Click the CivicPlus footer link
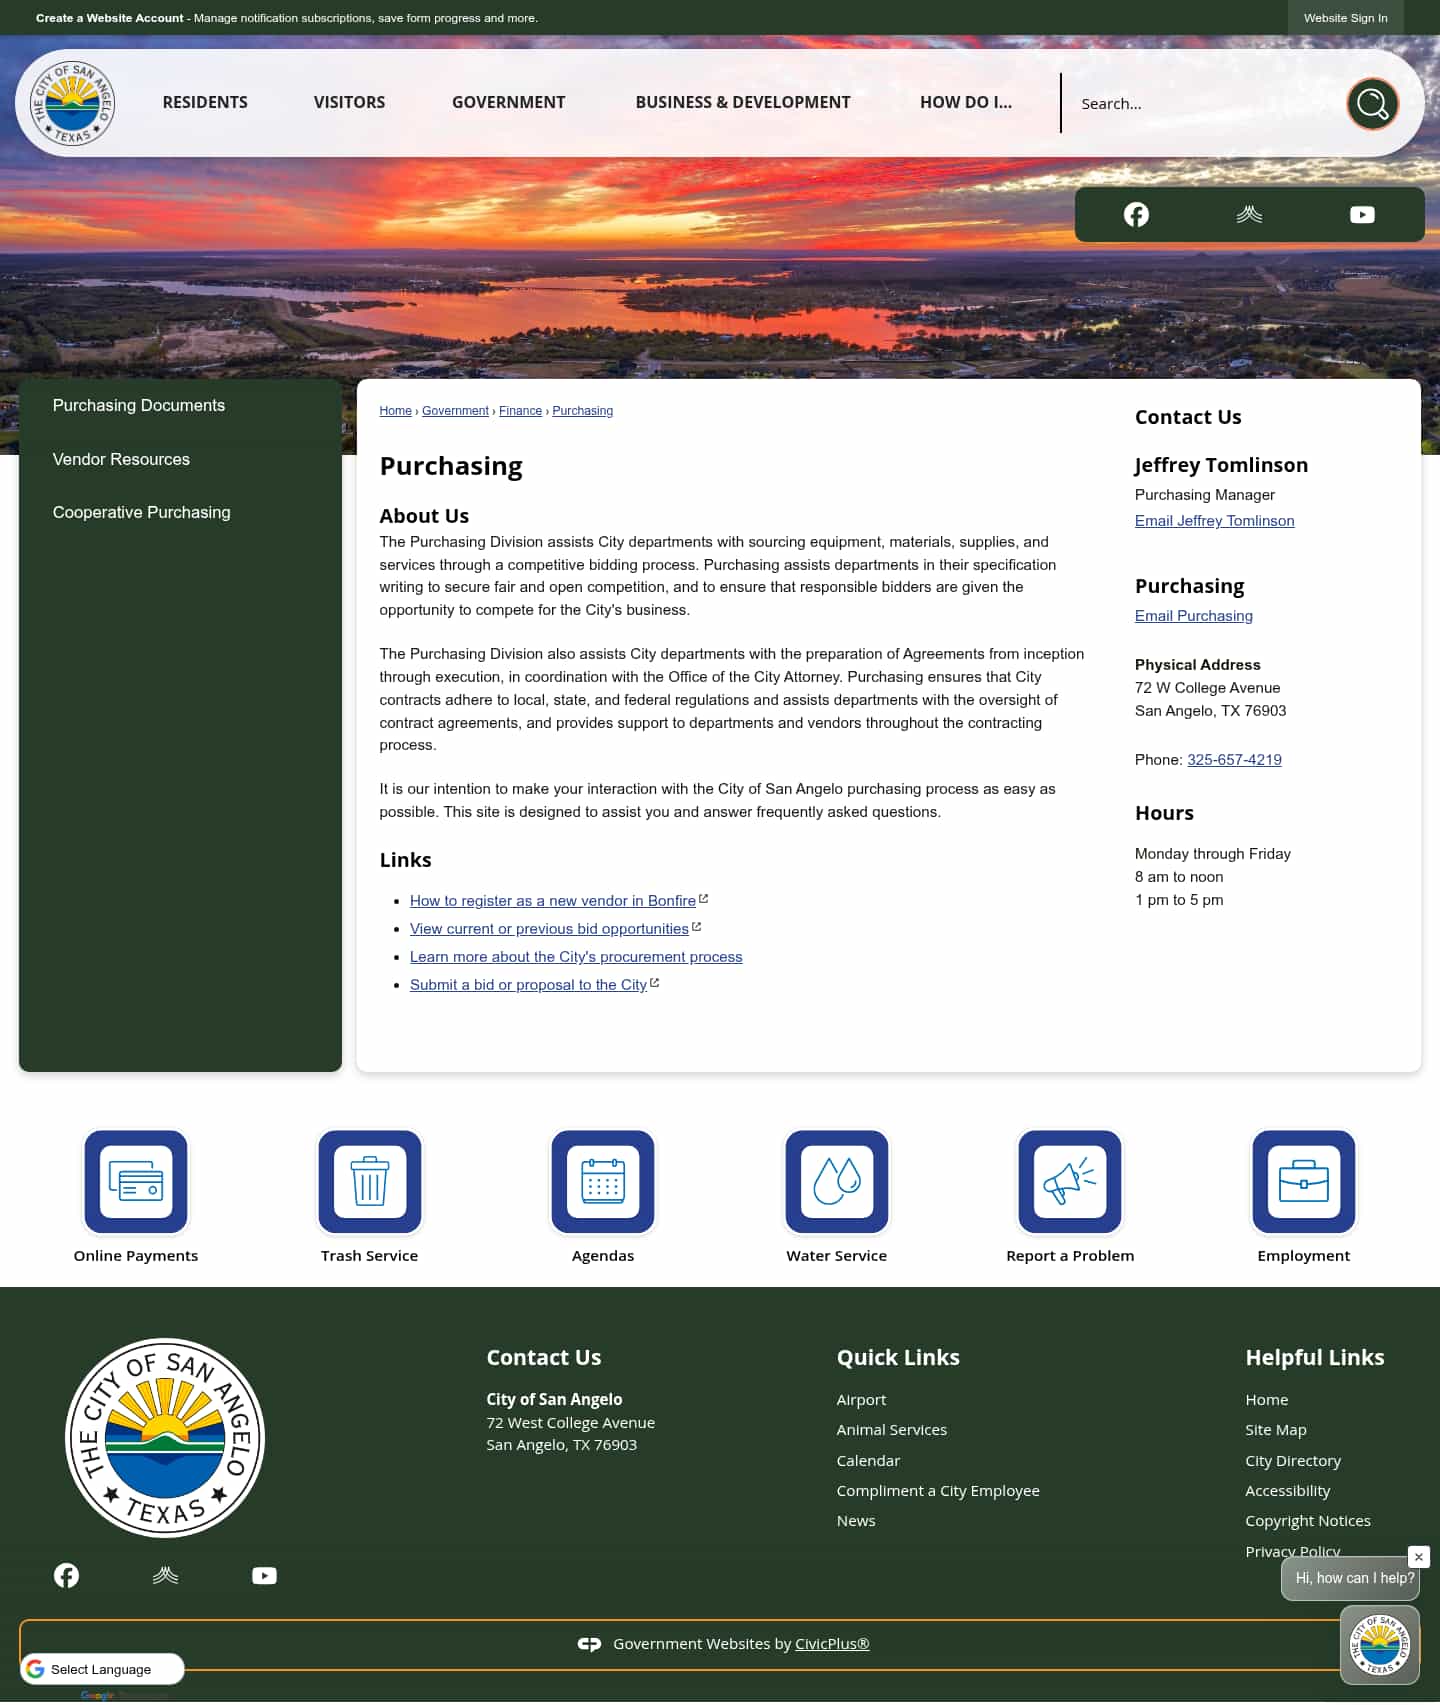Image resolution: width=1440 pixels, height=1705 pixels. pos(832,1644)
